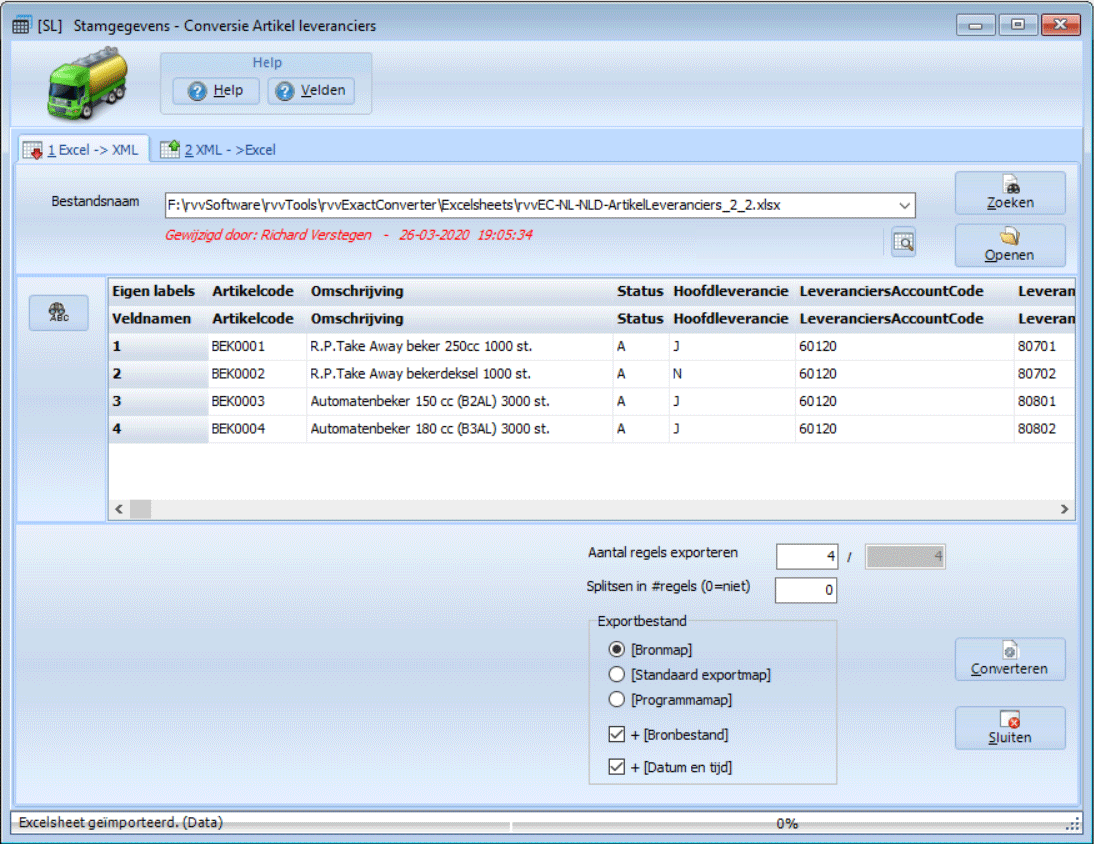Switch to the 2 XML -> Excel tab
Image resolution: width=1094 pixels, height=844 pixels.
(x=218, y=150)
